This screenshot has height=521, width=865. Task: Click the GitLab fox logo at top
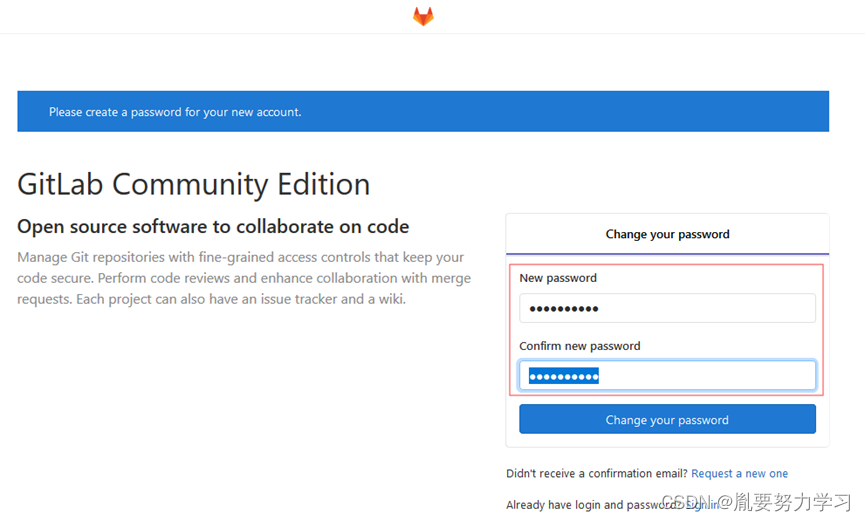tap(423, 16)
